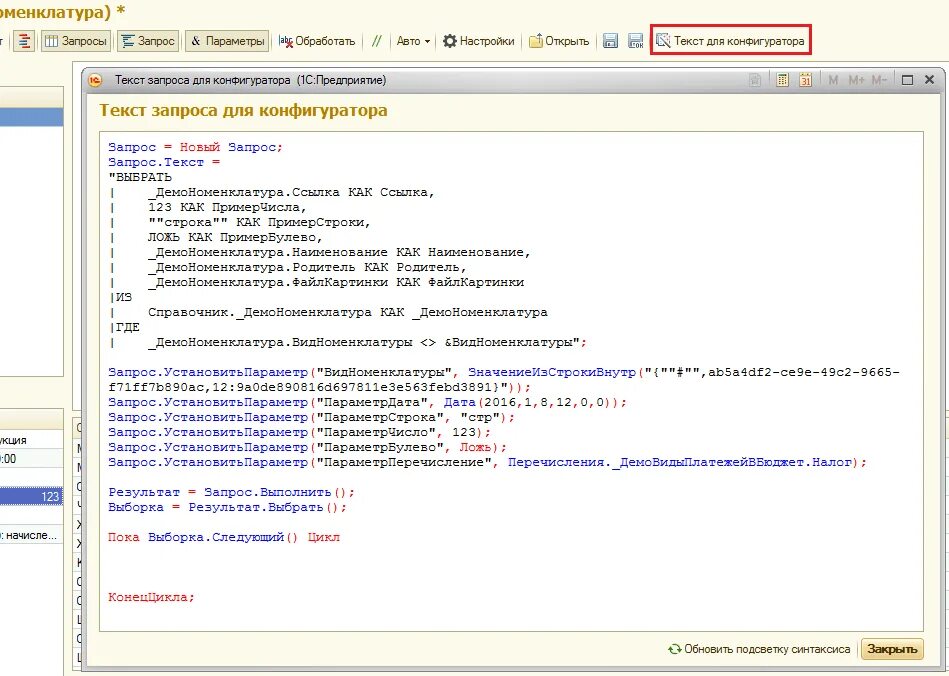Click the M memory button in title bar
The width and height of the screenshot is (949, 676).
tap(833, 80)
